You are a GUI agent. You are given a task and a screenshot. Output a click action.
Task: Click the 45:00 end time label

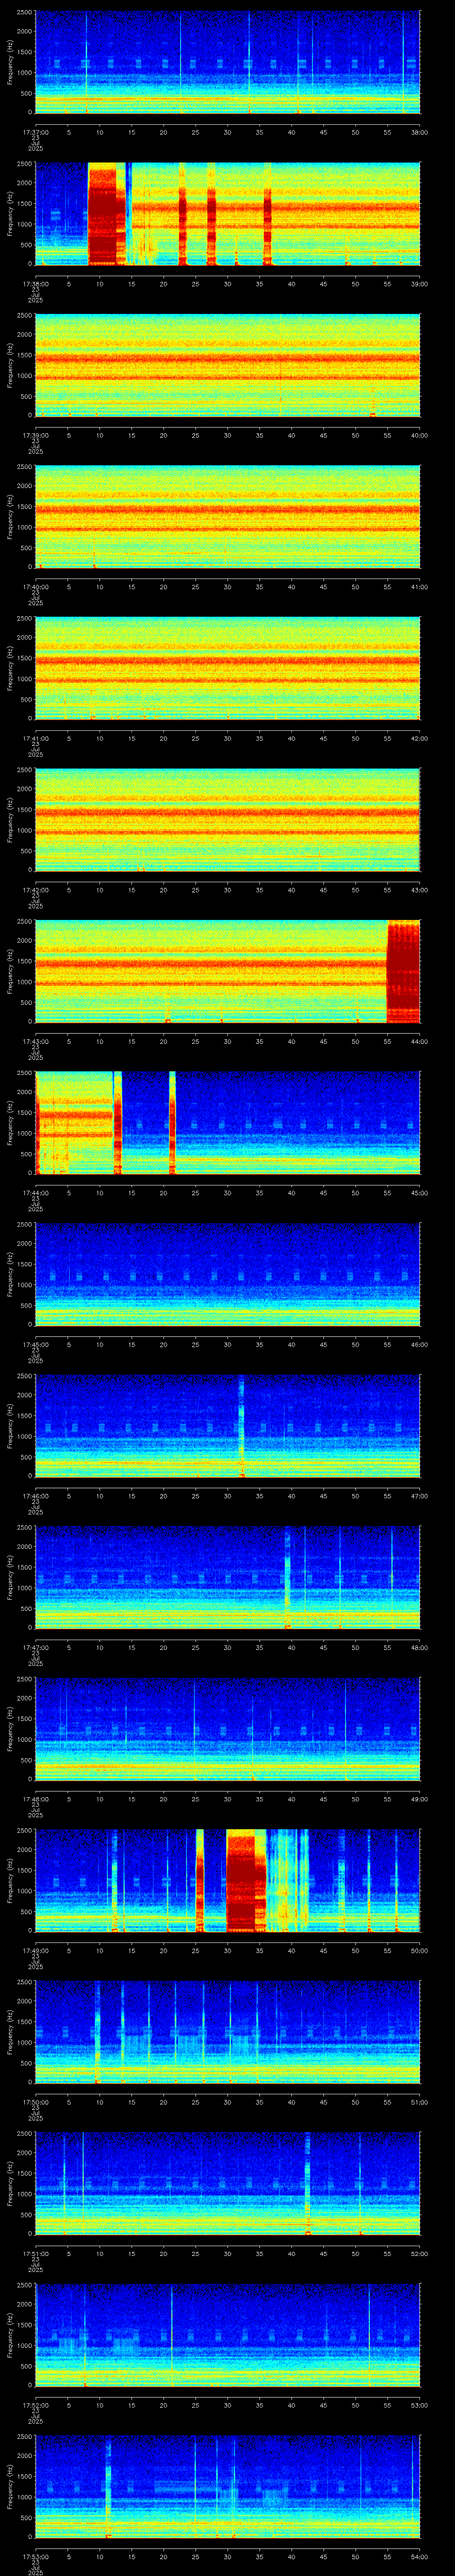pyautogui.click(x=419, y=1193)
